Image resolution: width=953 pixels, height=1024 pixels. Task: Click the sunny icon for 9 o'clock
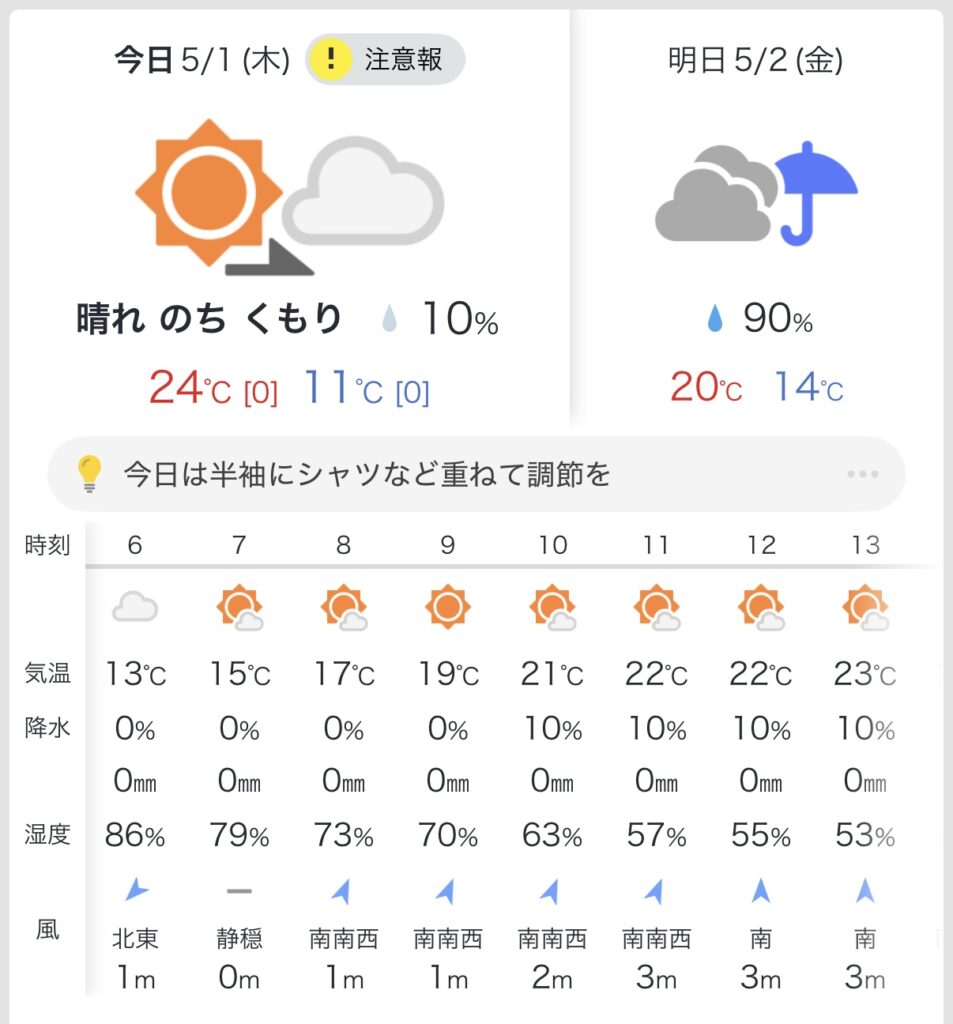[x=447, y=607]
